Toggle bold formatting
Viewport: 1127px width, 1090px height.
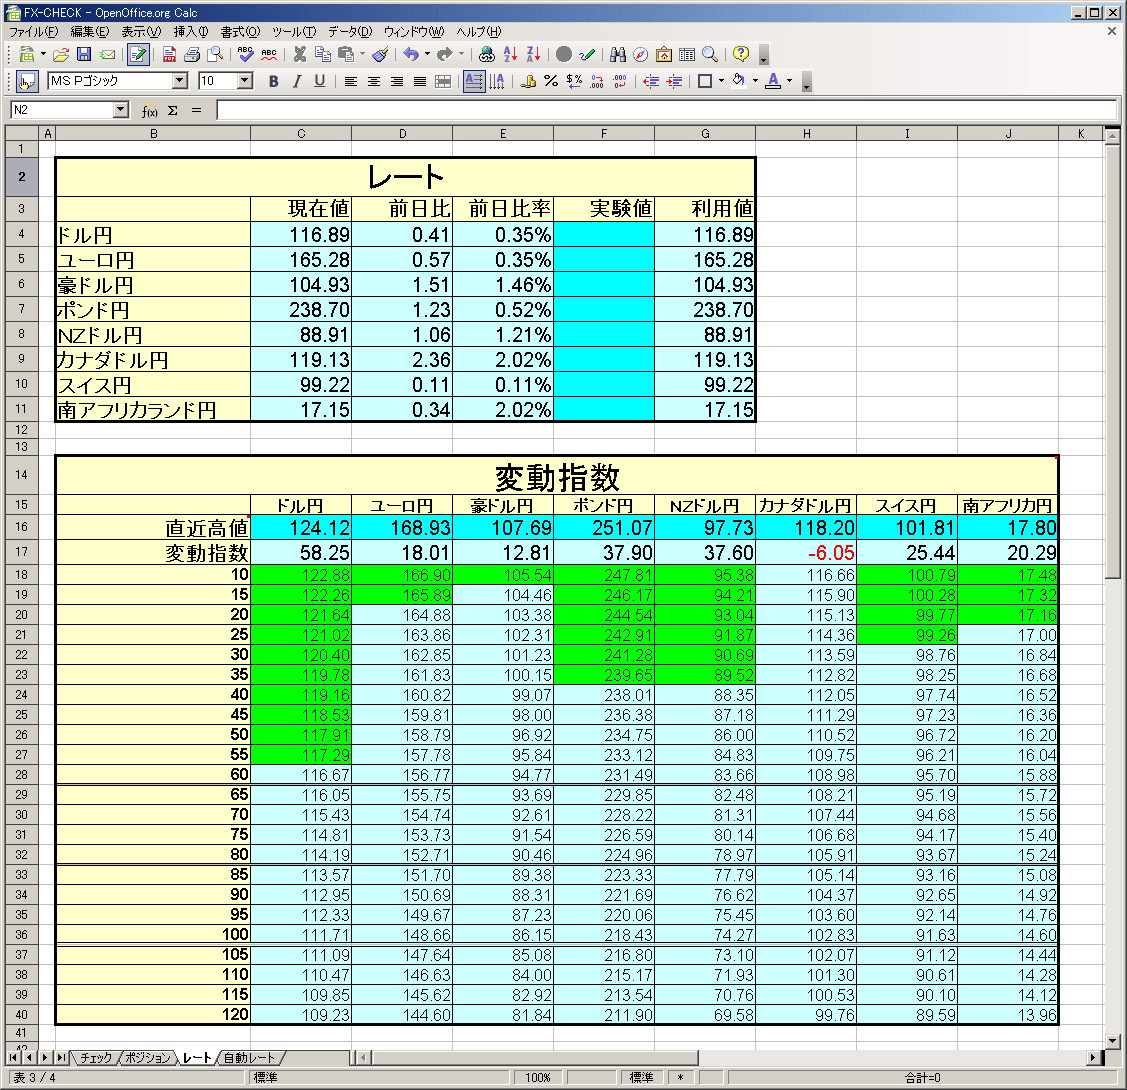(273, 82)
